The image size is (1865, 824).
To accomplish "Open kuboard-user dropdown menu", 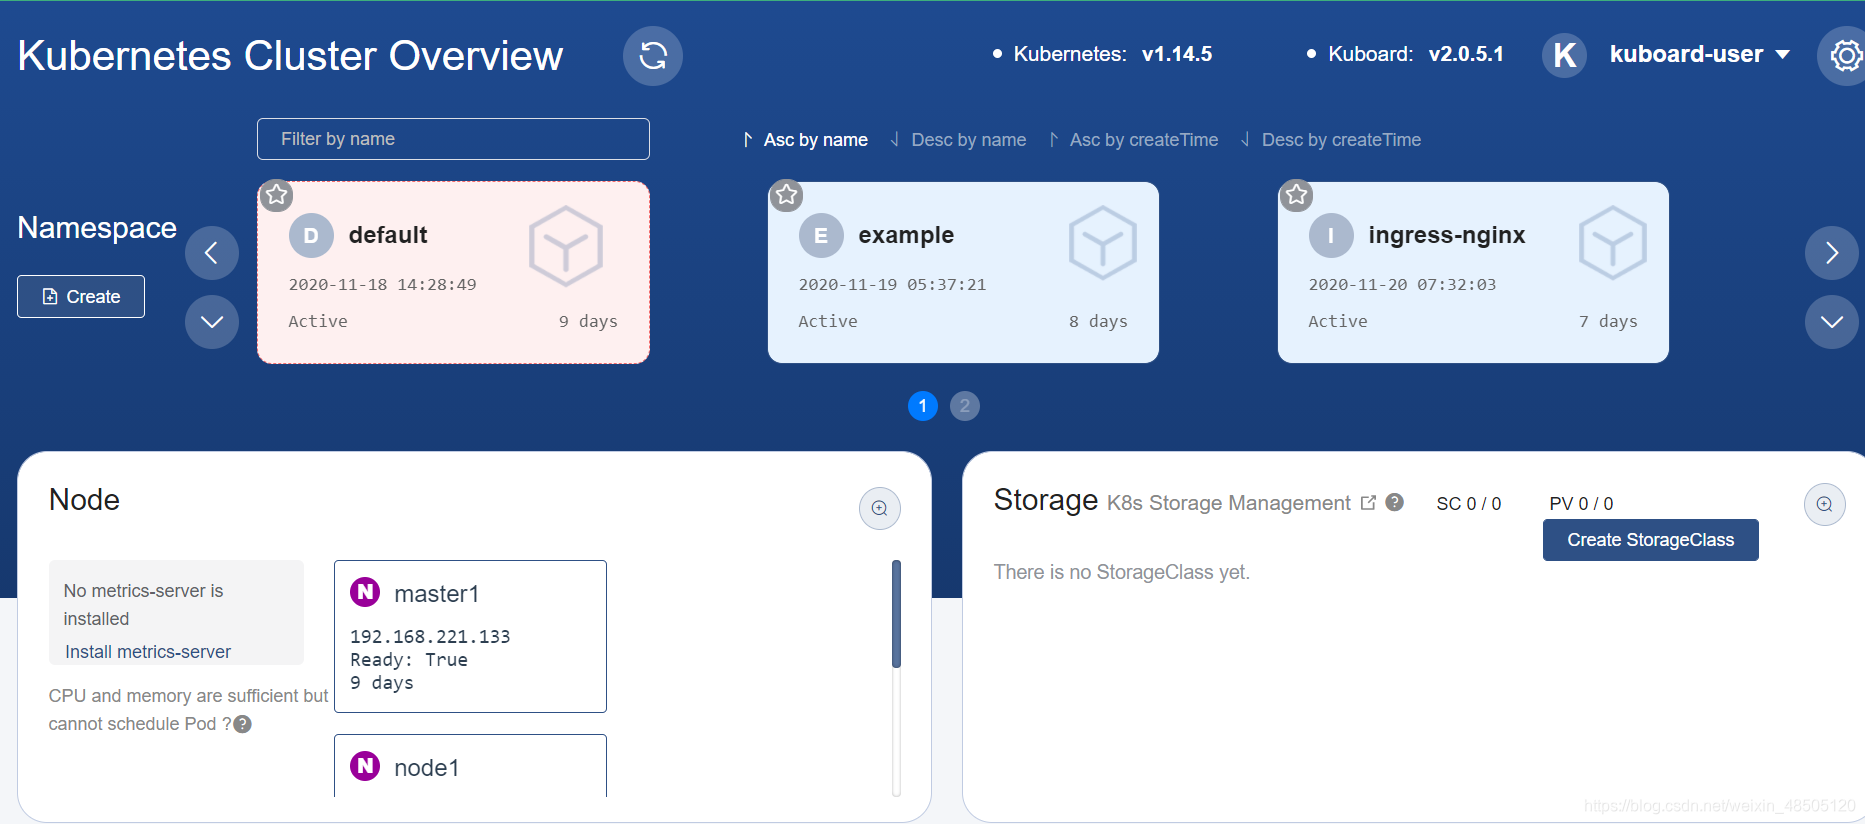I will coord(1699,55).
